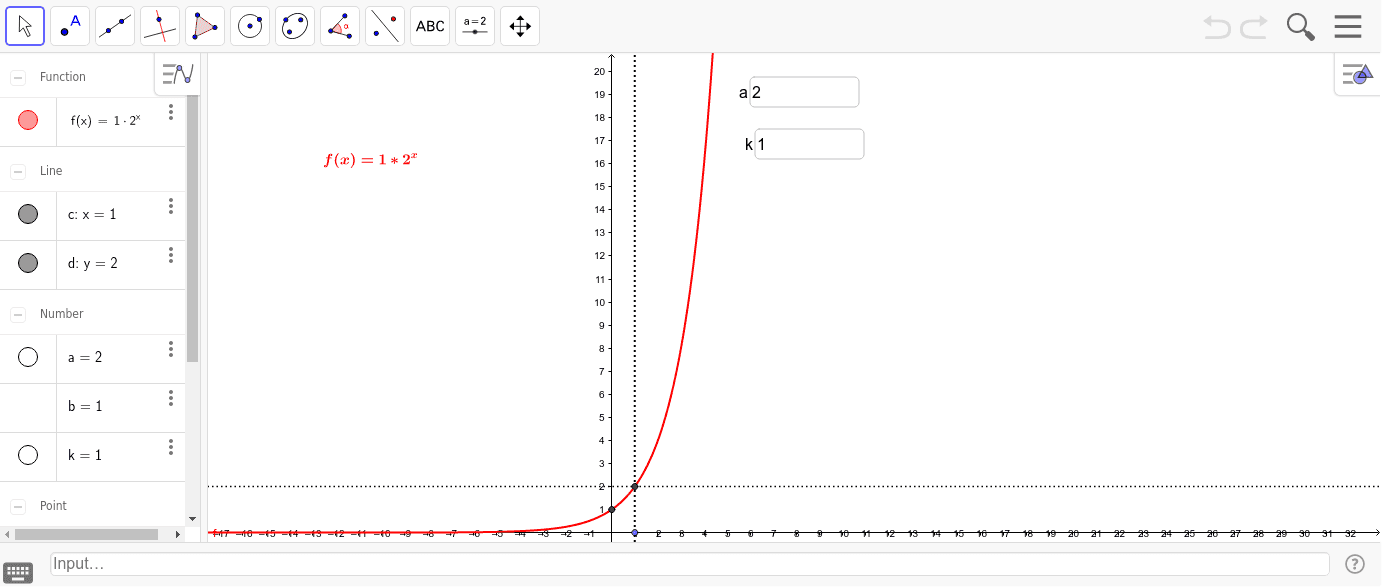Select the Perpendicular Line tool
The width and height of the screenshot is (1382, 587).
(160, 26)
